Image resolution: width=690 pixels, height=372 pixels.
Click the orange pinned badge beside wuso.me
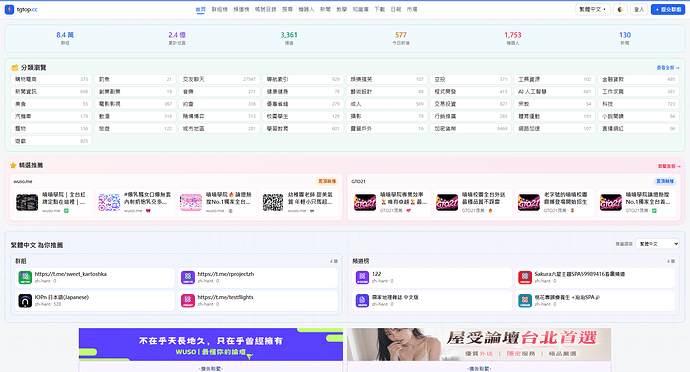tap(327, 181)
